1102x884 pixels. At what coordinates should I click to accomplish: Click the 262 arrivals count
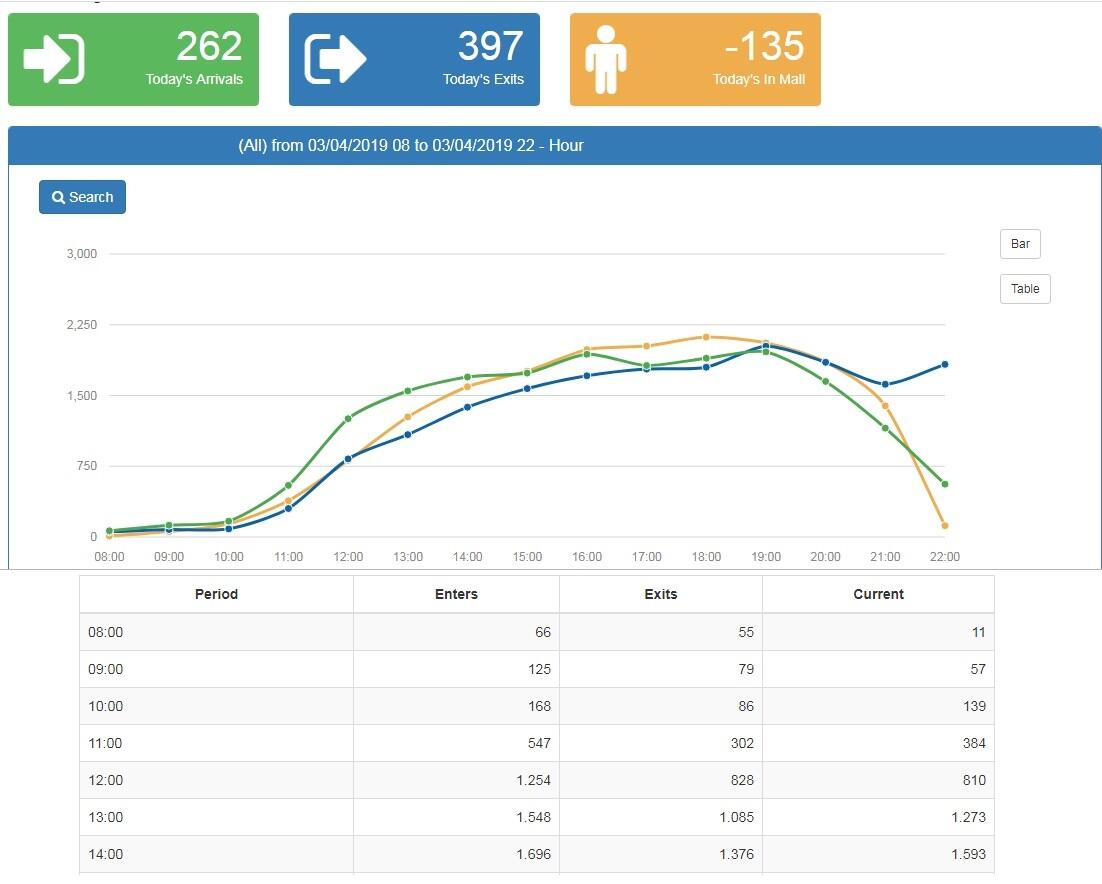(x=209, y=46)
